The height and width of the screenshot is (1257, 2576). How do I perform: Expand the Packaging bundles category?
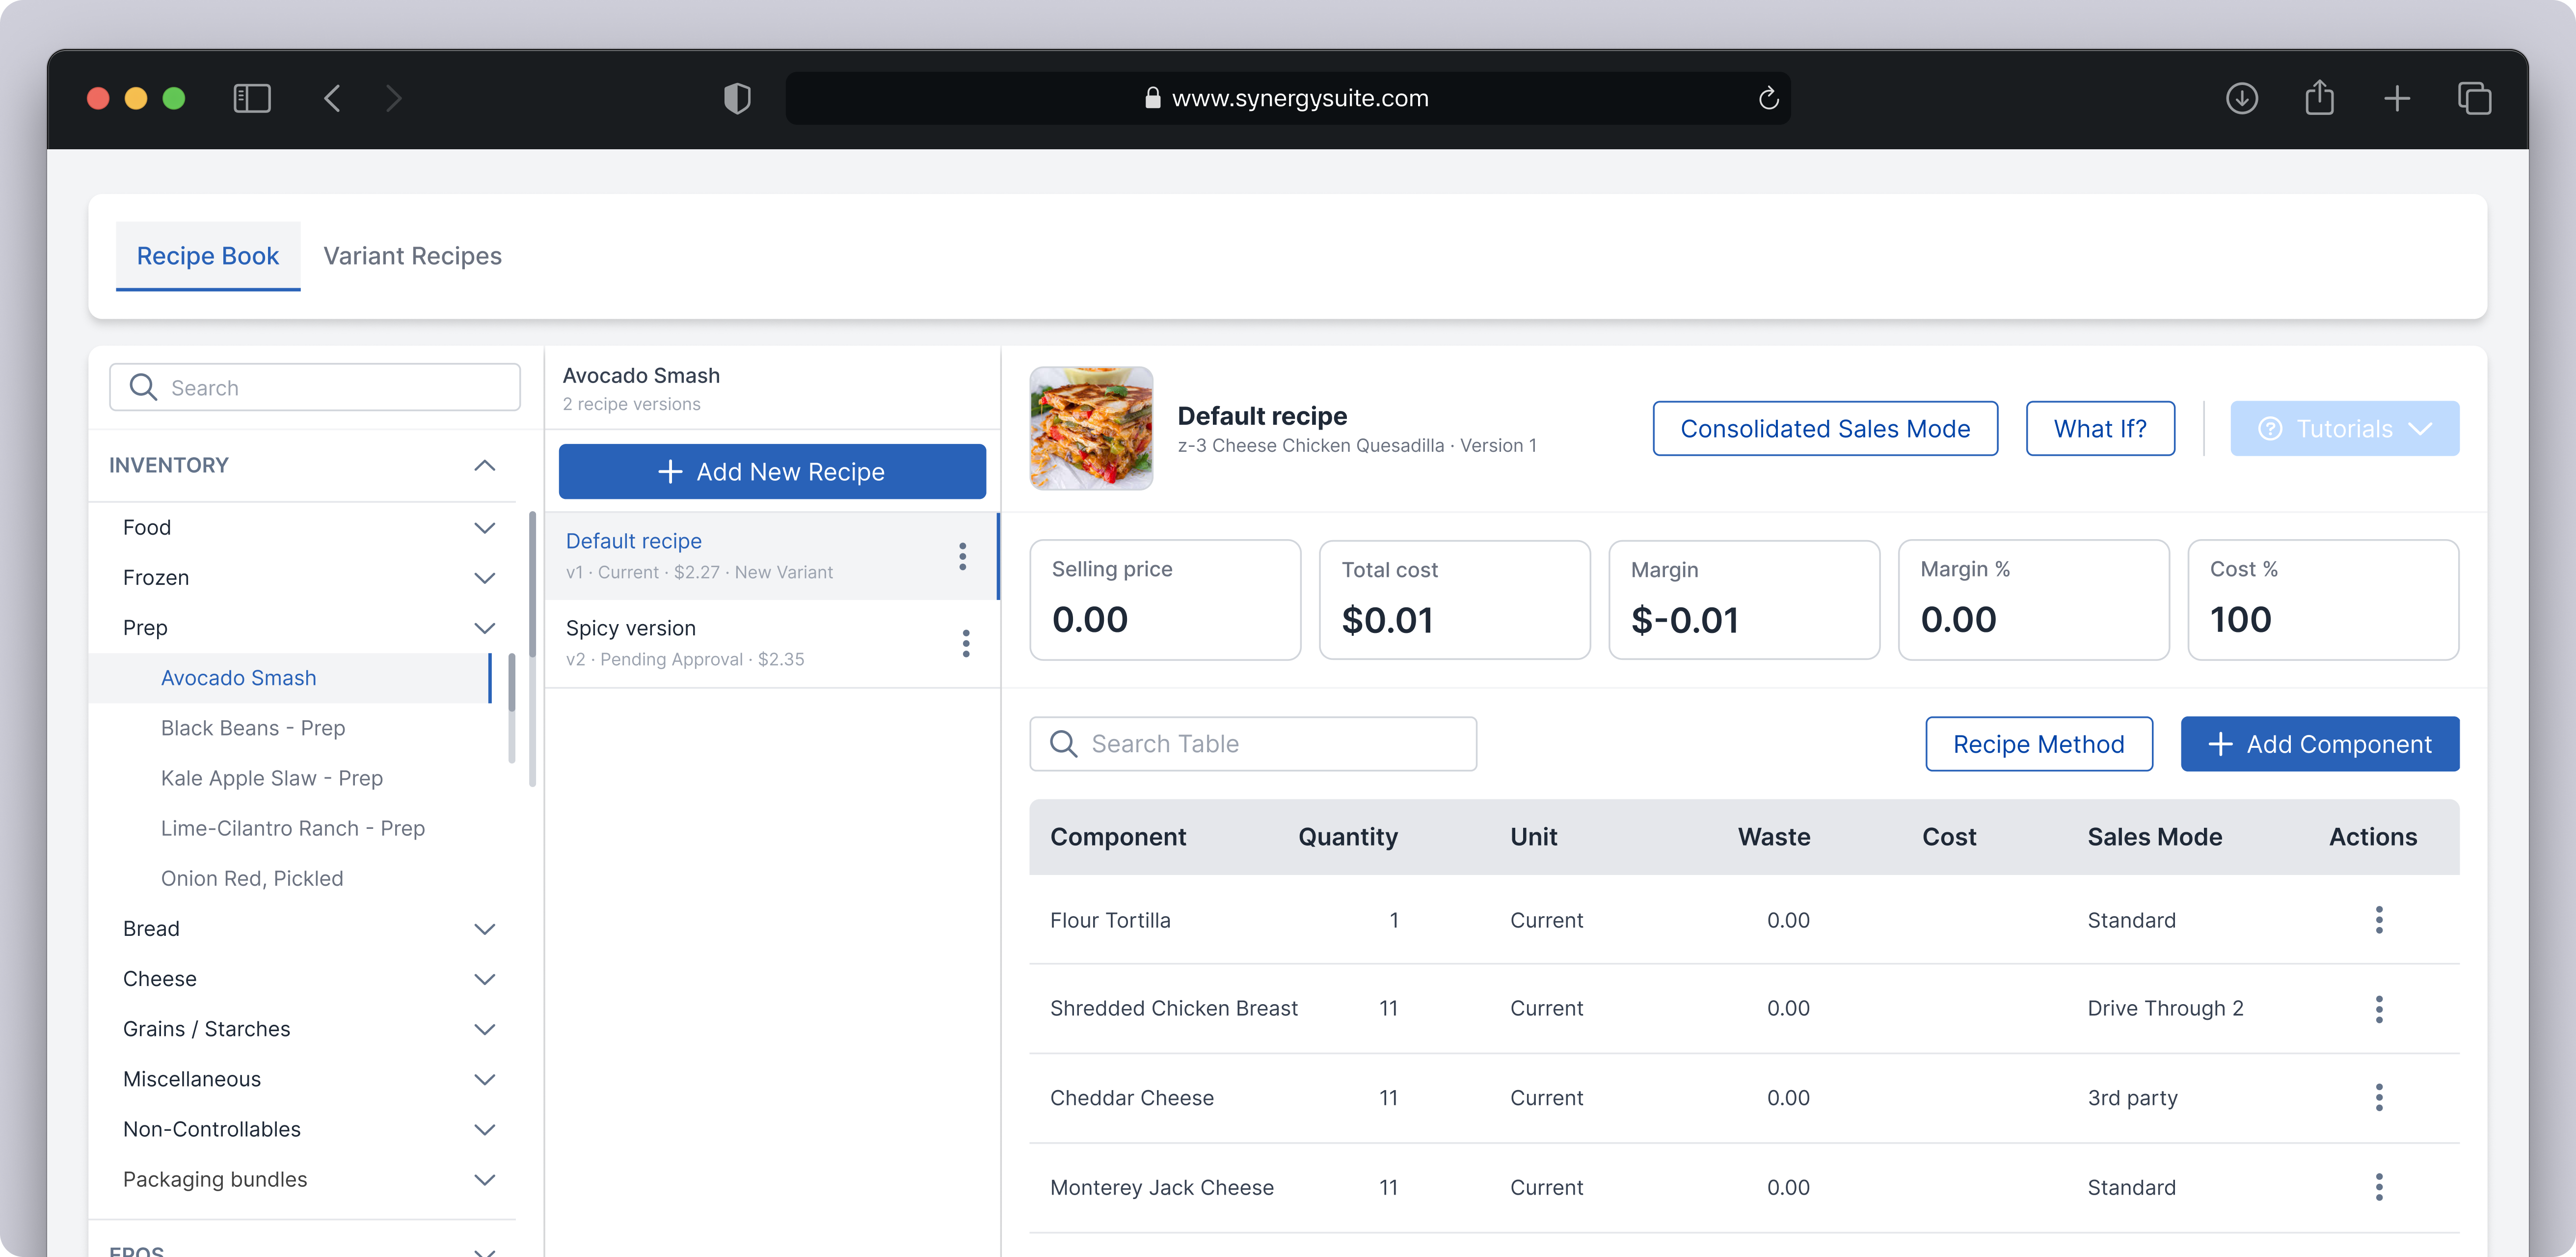pos(484,1180)
